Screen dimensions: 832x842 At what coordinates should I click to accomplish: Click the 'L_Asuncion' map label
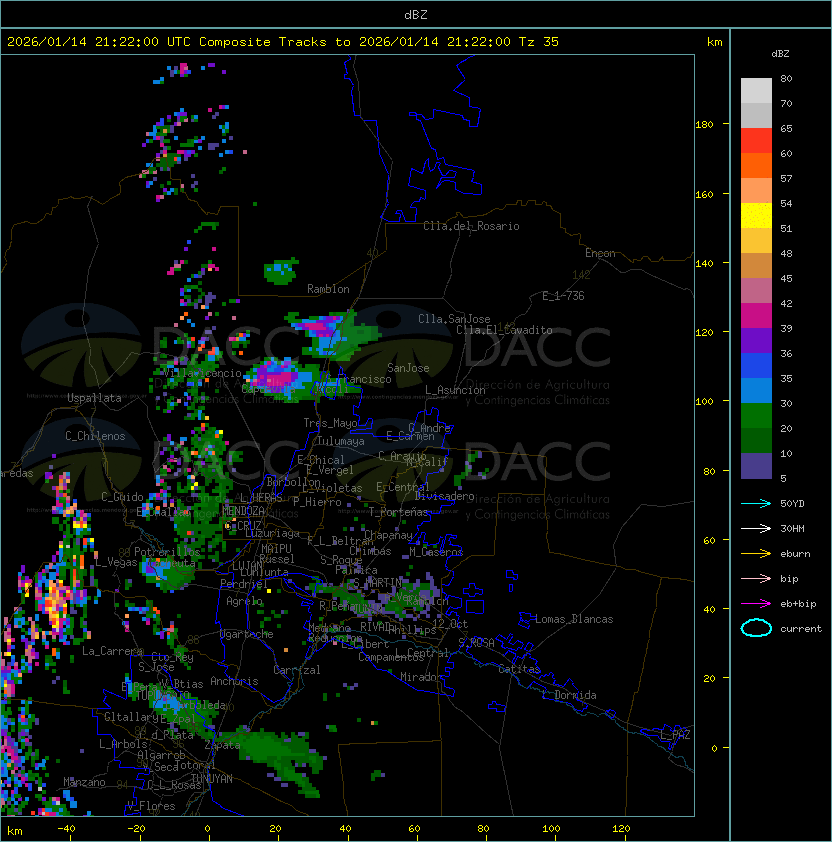coord(455,390)
